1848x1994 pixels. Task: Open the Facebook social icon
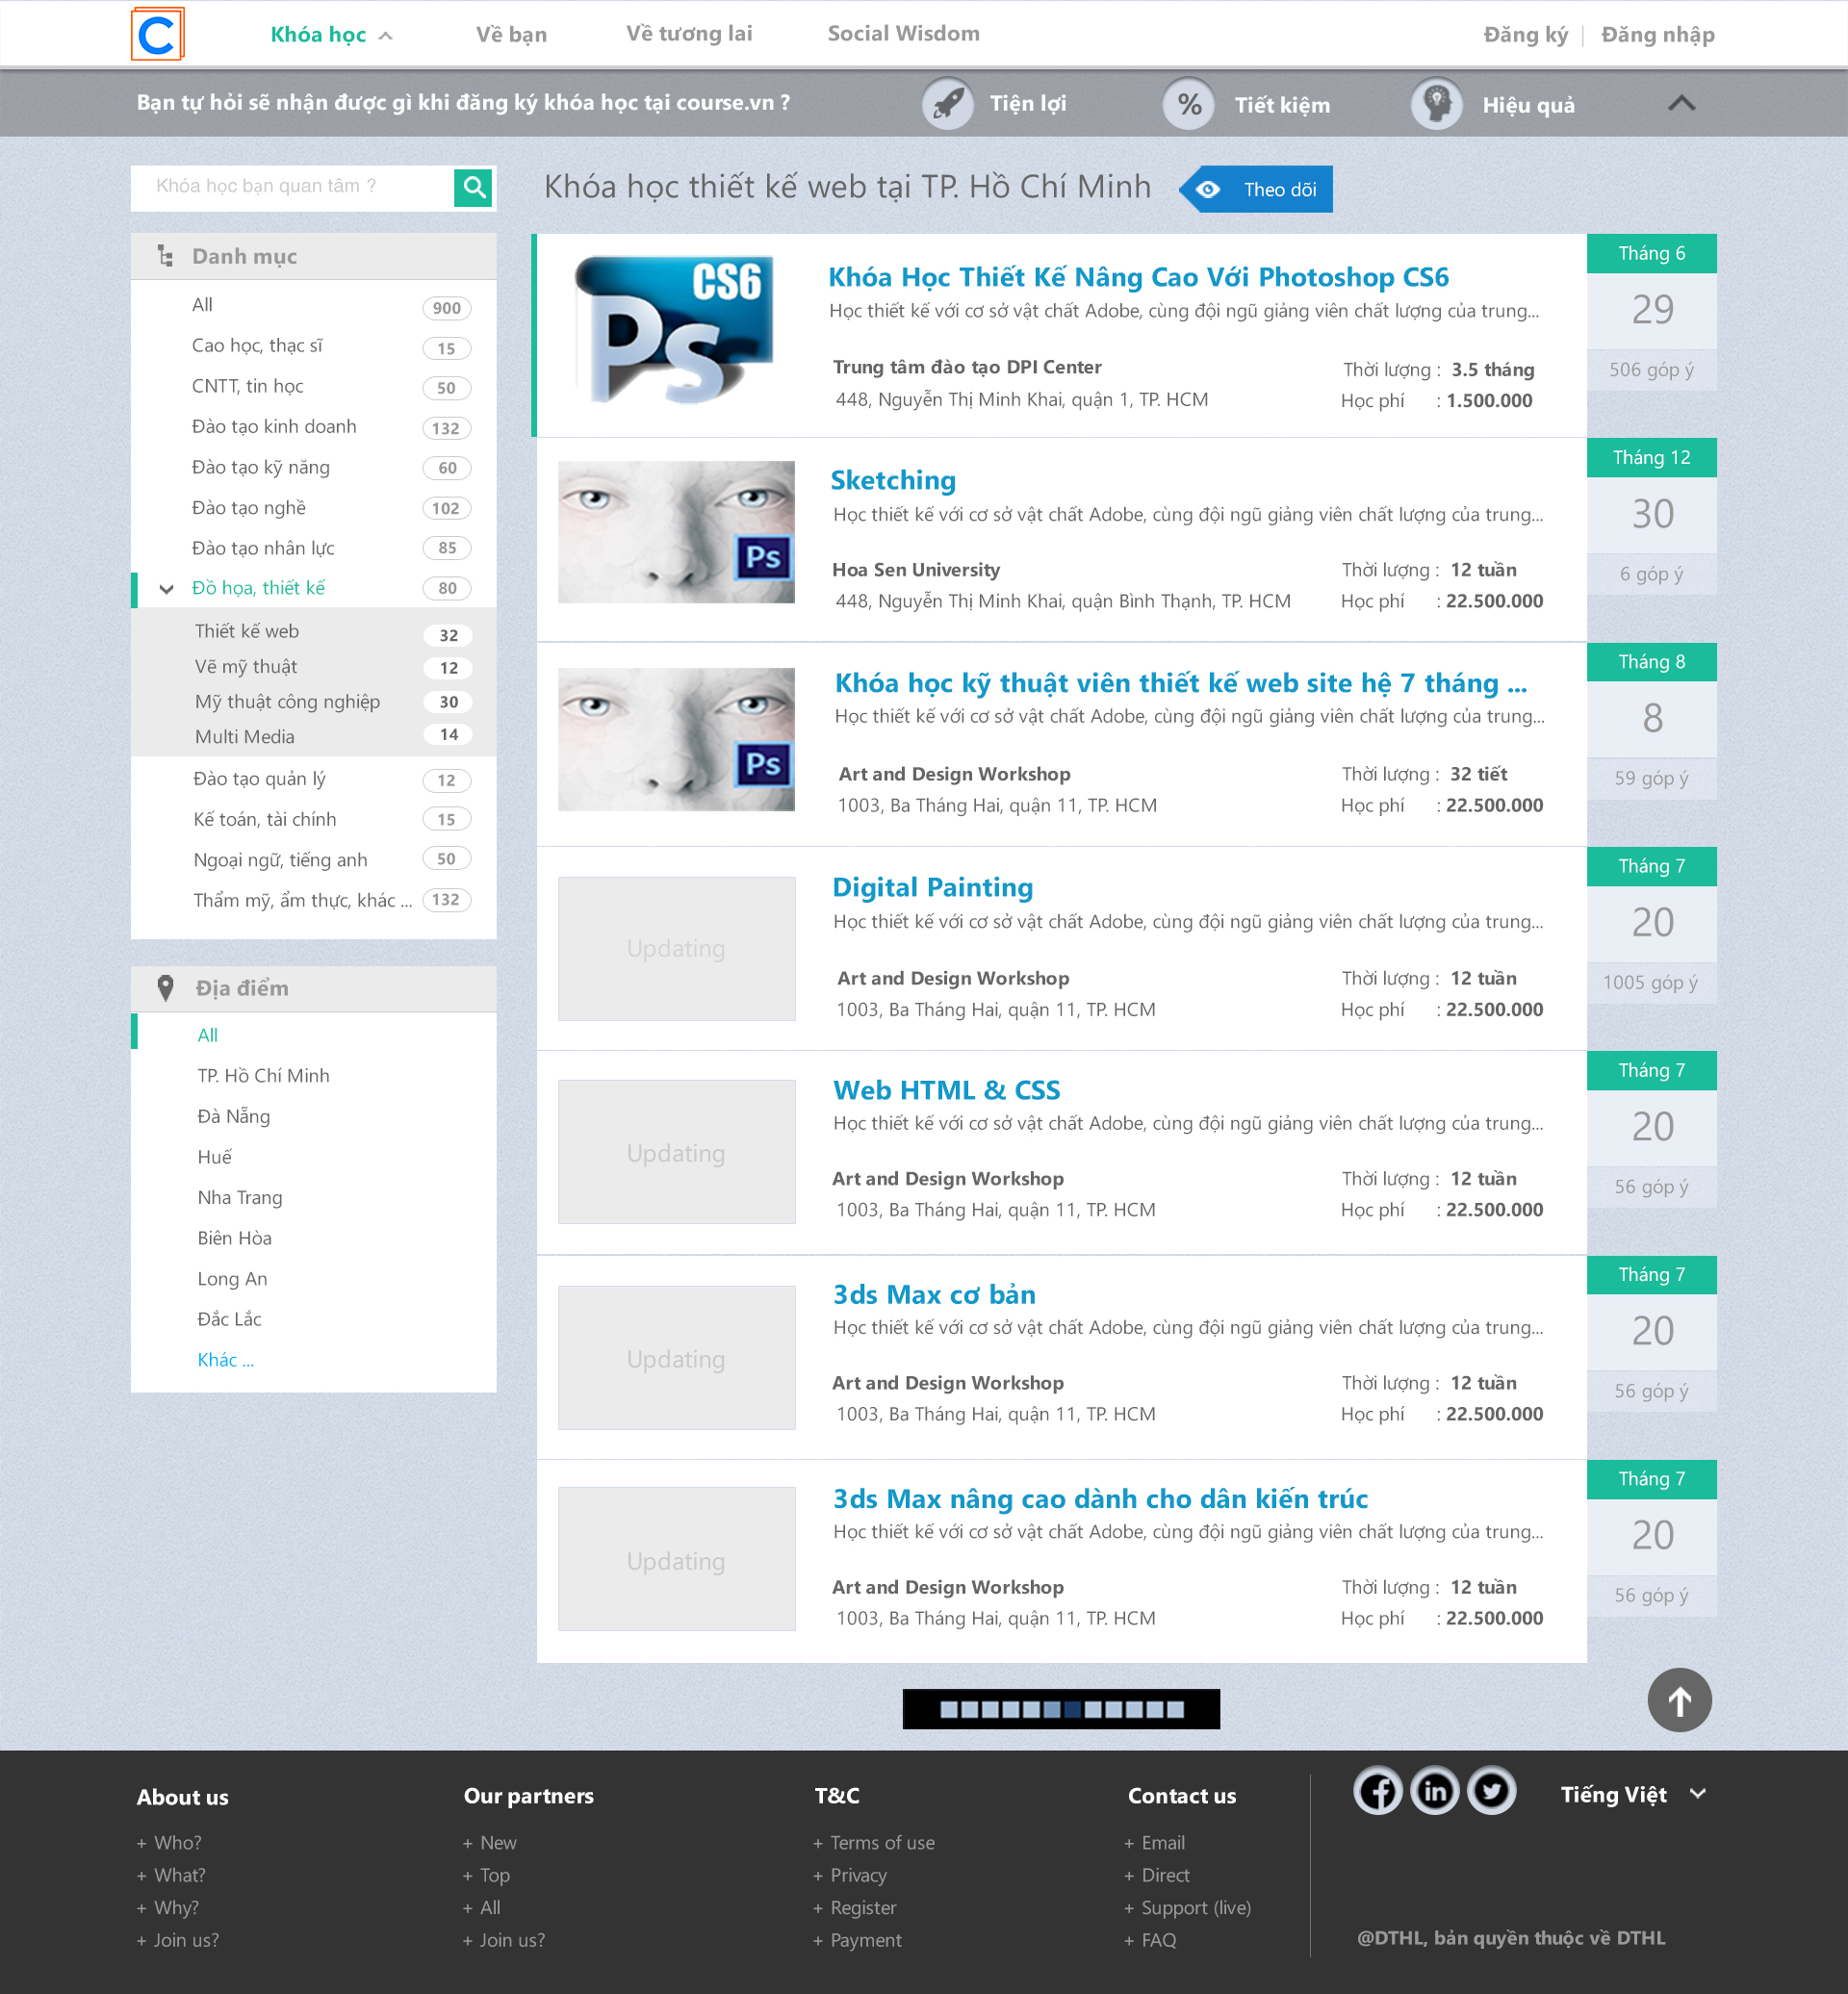1377,1791
